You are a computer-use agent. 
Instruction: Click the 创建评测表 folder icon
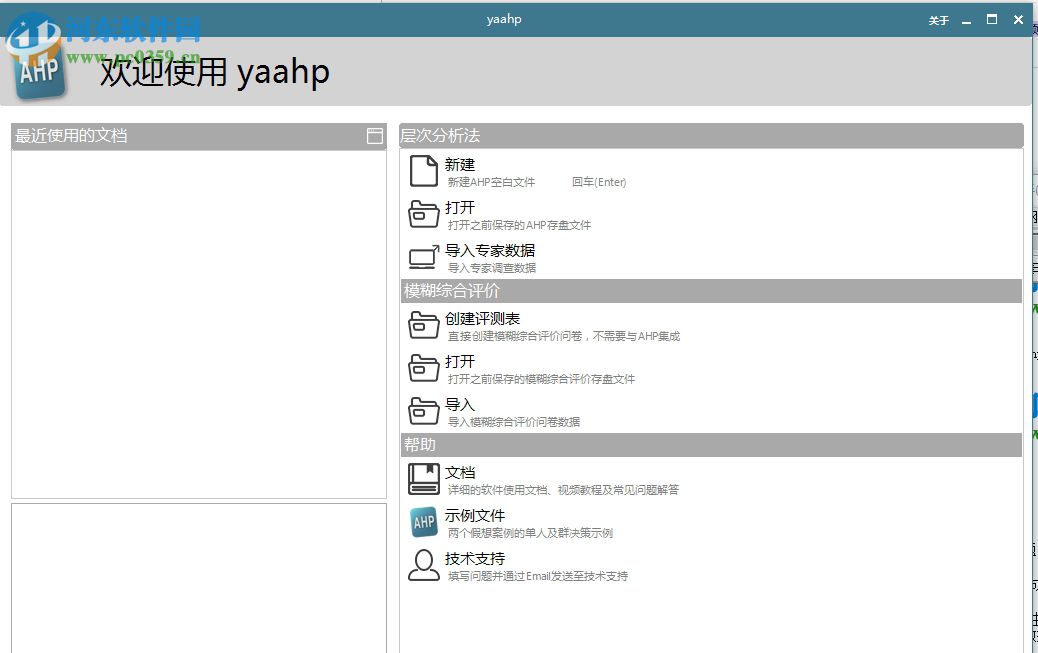tap(423, 325)
